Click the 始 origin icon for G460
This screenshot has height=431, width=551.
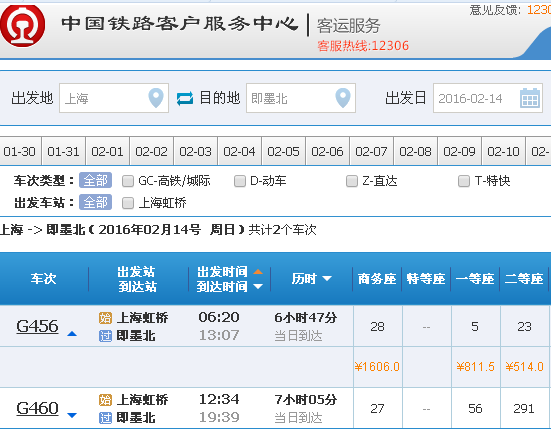point(105,400)
